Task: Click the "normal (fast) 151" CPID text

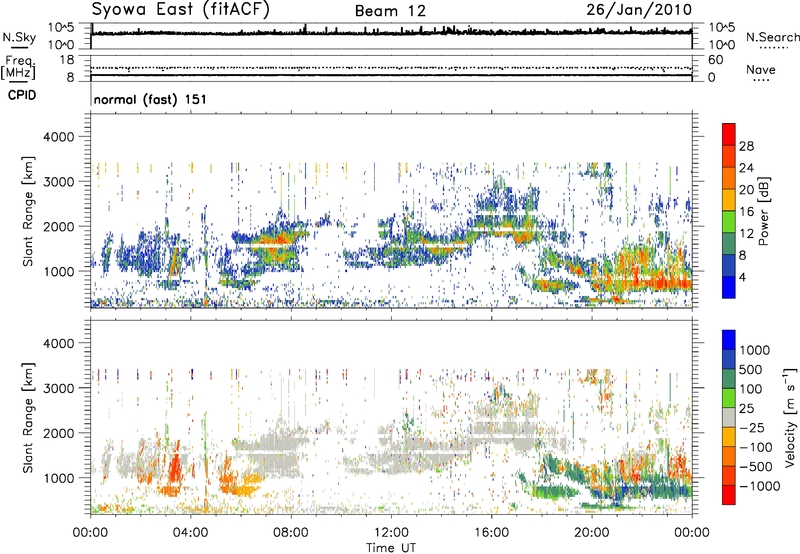Action: pos(150,99)
